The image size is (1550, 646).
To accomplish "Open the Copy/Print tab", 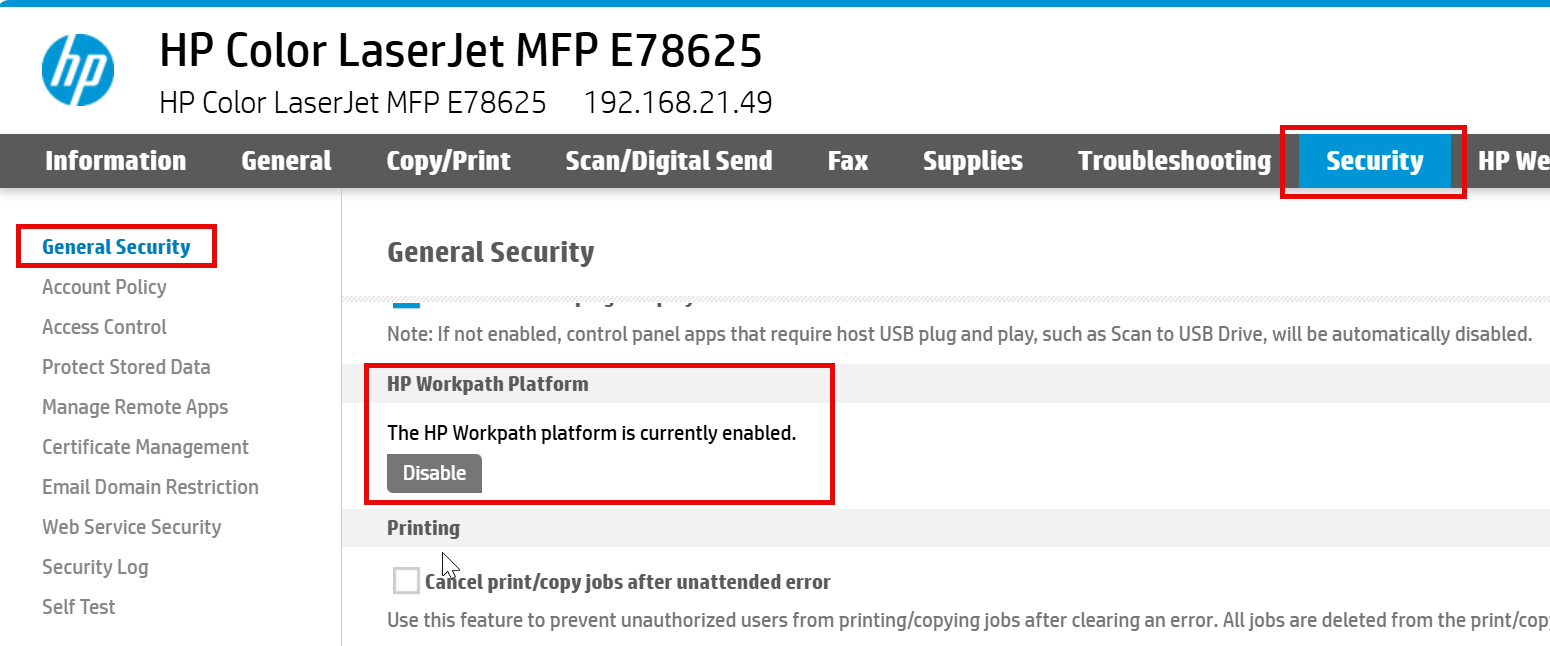I will [x=448, y=161].
